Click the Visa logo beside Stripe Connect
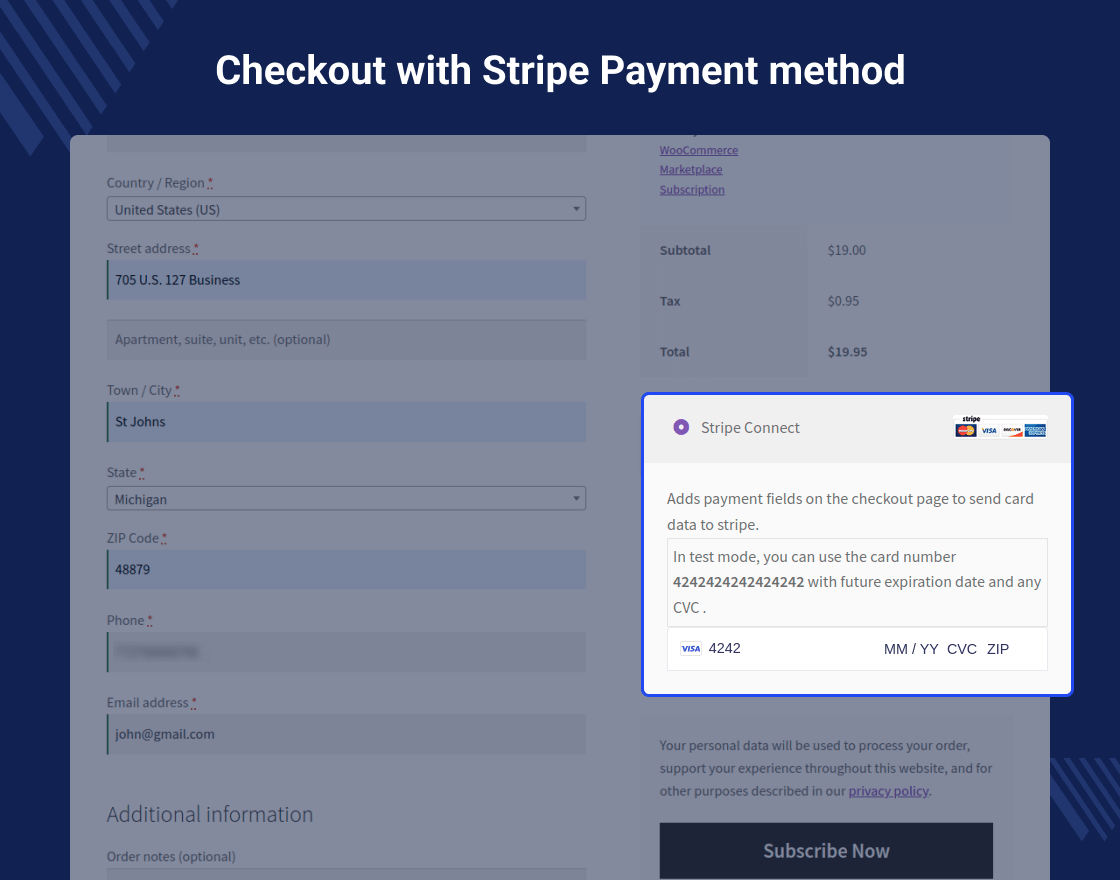The height and width of the screenshot is (880, 1120). 989,431
